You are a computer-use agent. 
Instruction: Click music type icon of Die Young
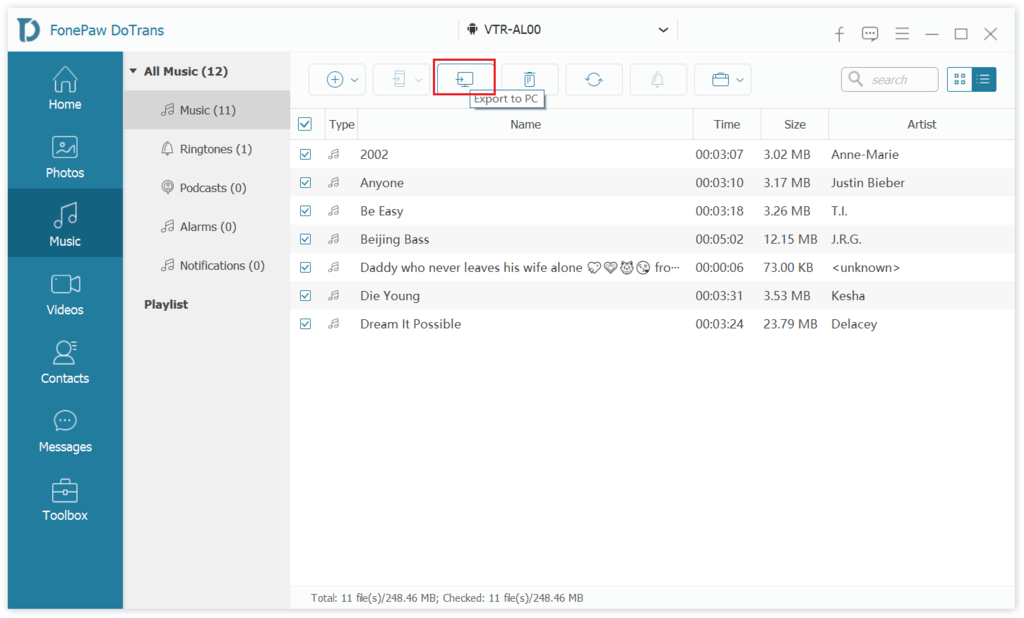(334, 295)
